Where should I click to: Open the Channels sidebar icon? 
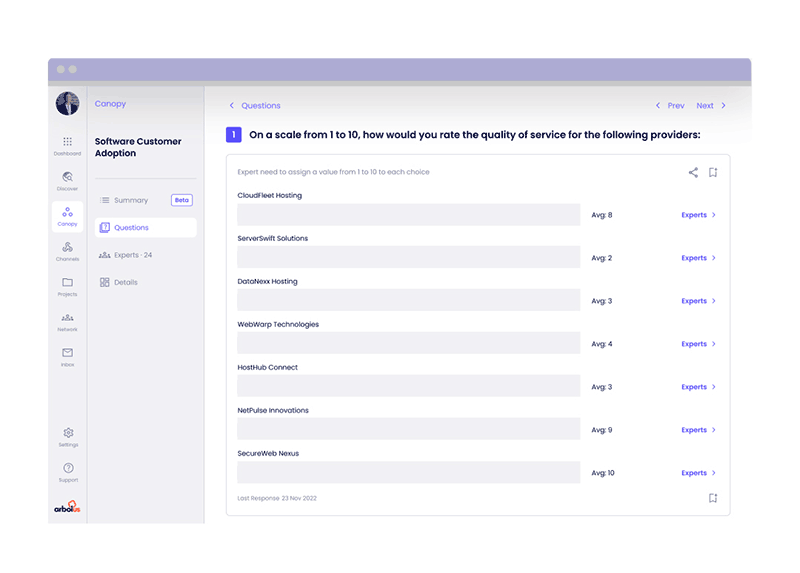point(67,247)
